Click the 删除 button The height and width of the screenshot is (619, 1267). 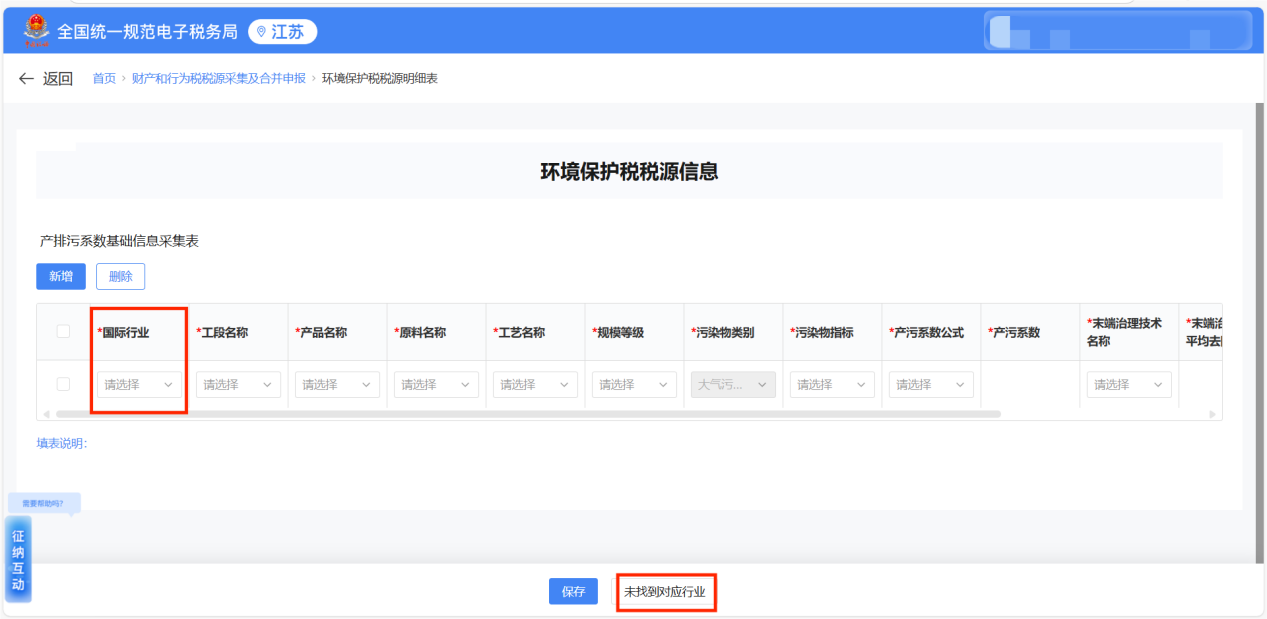[x=120, y=276]
